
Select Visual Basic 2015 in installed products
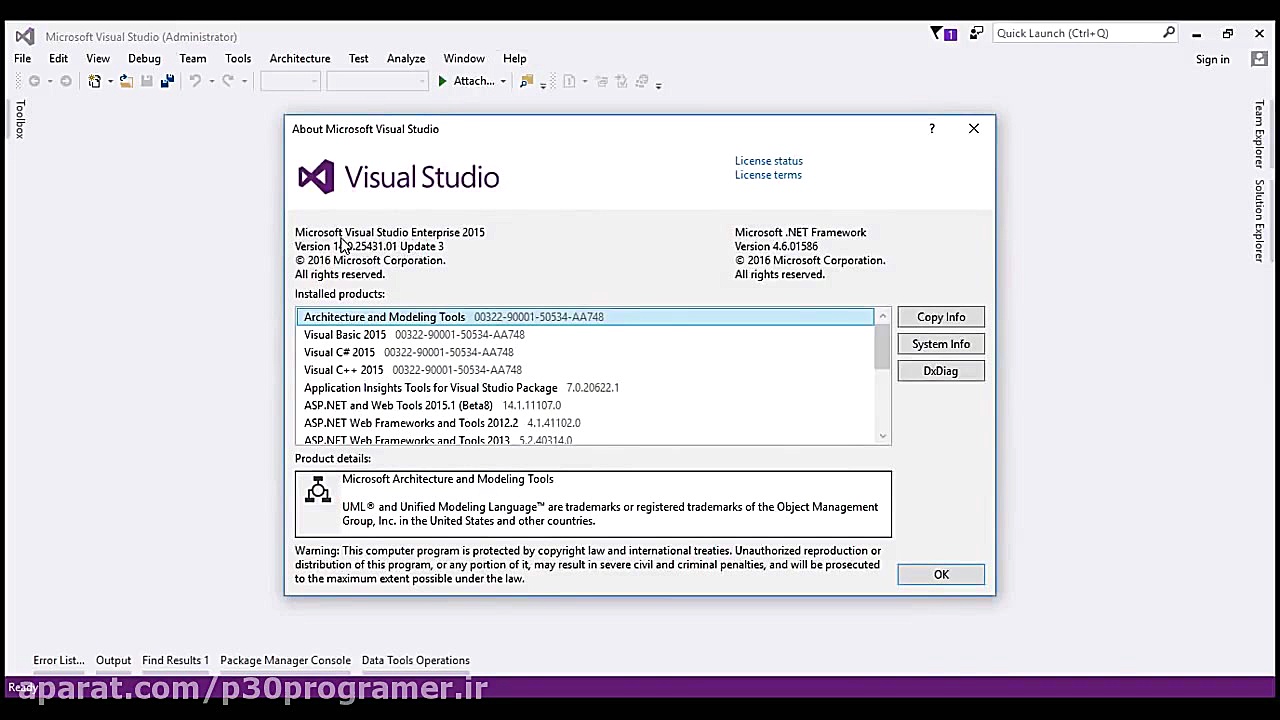585,335
